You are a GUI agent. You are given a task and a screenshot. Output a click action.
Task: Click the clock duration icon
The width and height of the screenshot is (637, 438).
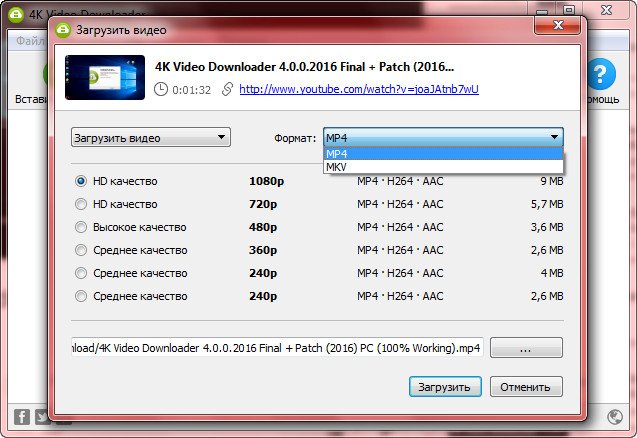[161, 89]
